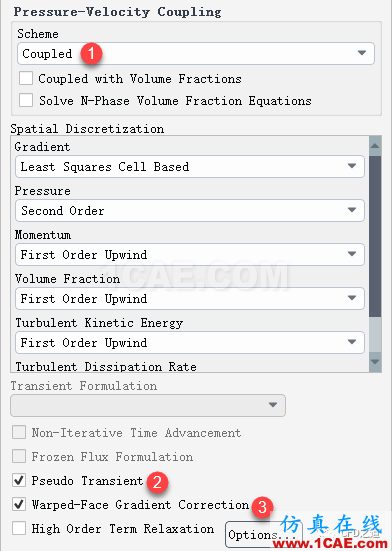Click the Non-Iterative Time Advancement checkbox
The image size is (392, 551).
tap(19, 432)
